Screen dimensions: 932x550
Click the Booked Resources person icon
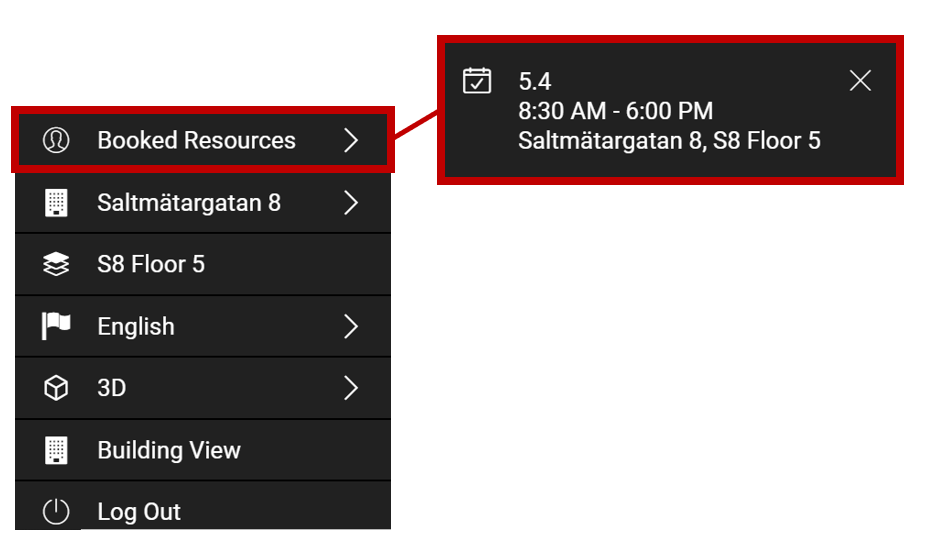(56, 140)
